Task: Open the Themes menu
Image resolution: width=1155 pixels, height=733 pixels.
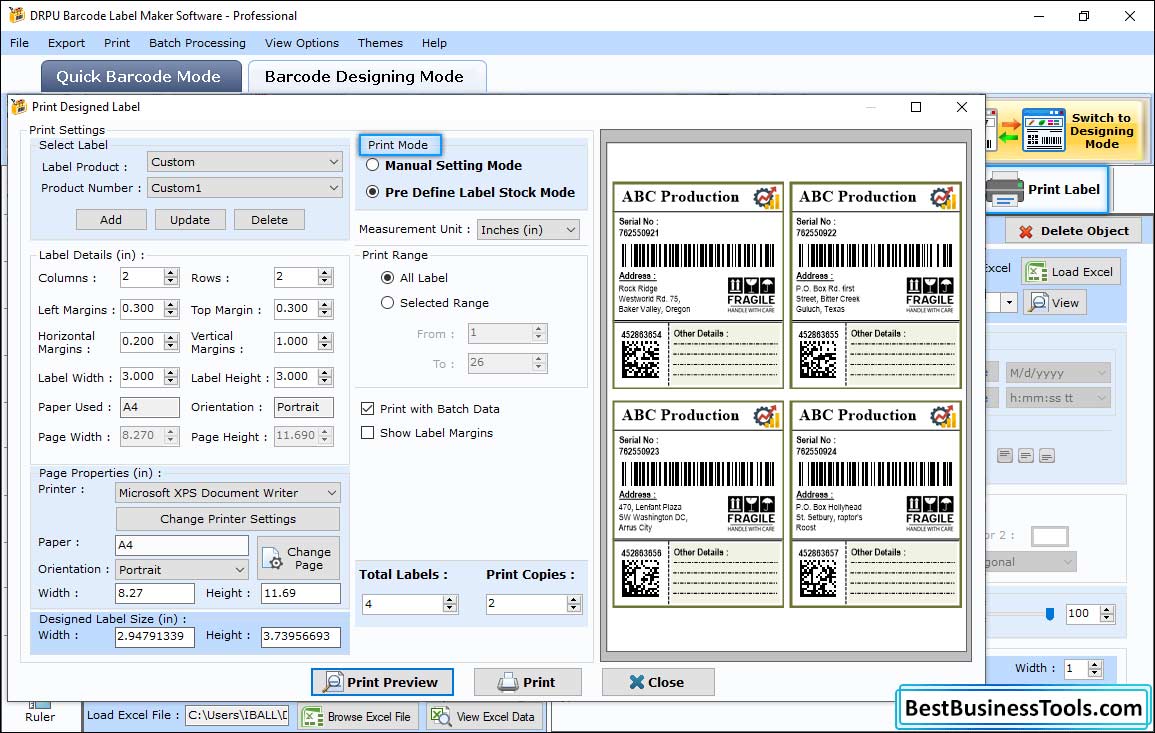Action: pyautogui.click(x=380, y=43)
